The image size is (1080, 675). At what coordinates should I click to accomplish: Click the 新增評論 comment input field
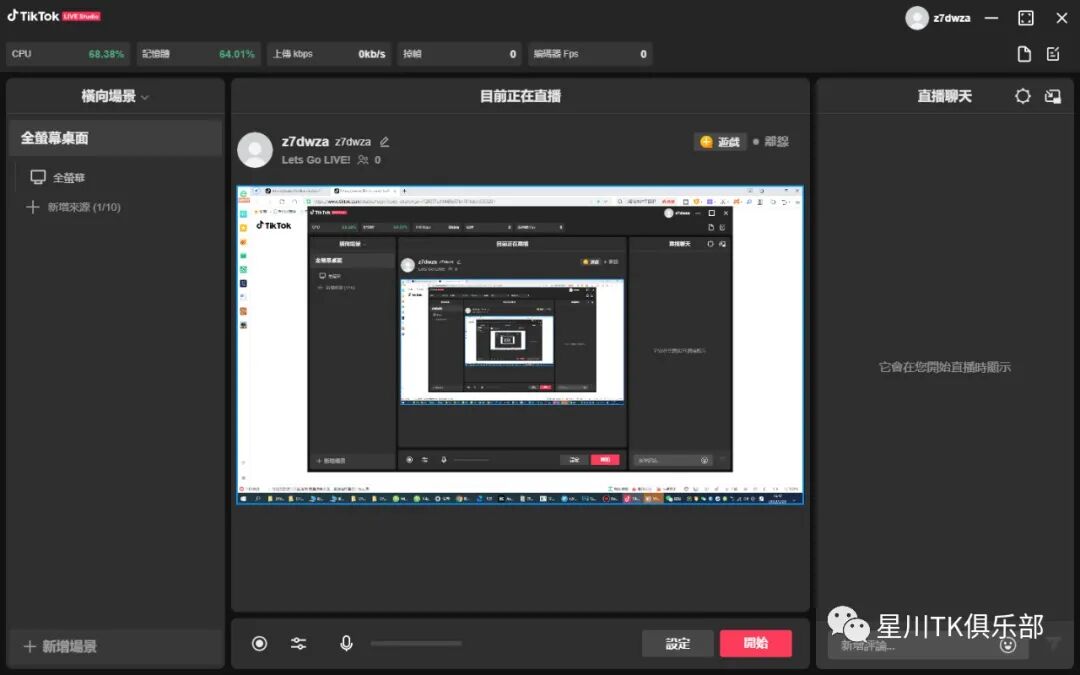tap(928, 646)
